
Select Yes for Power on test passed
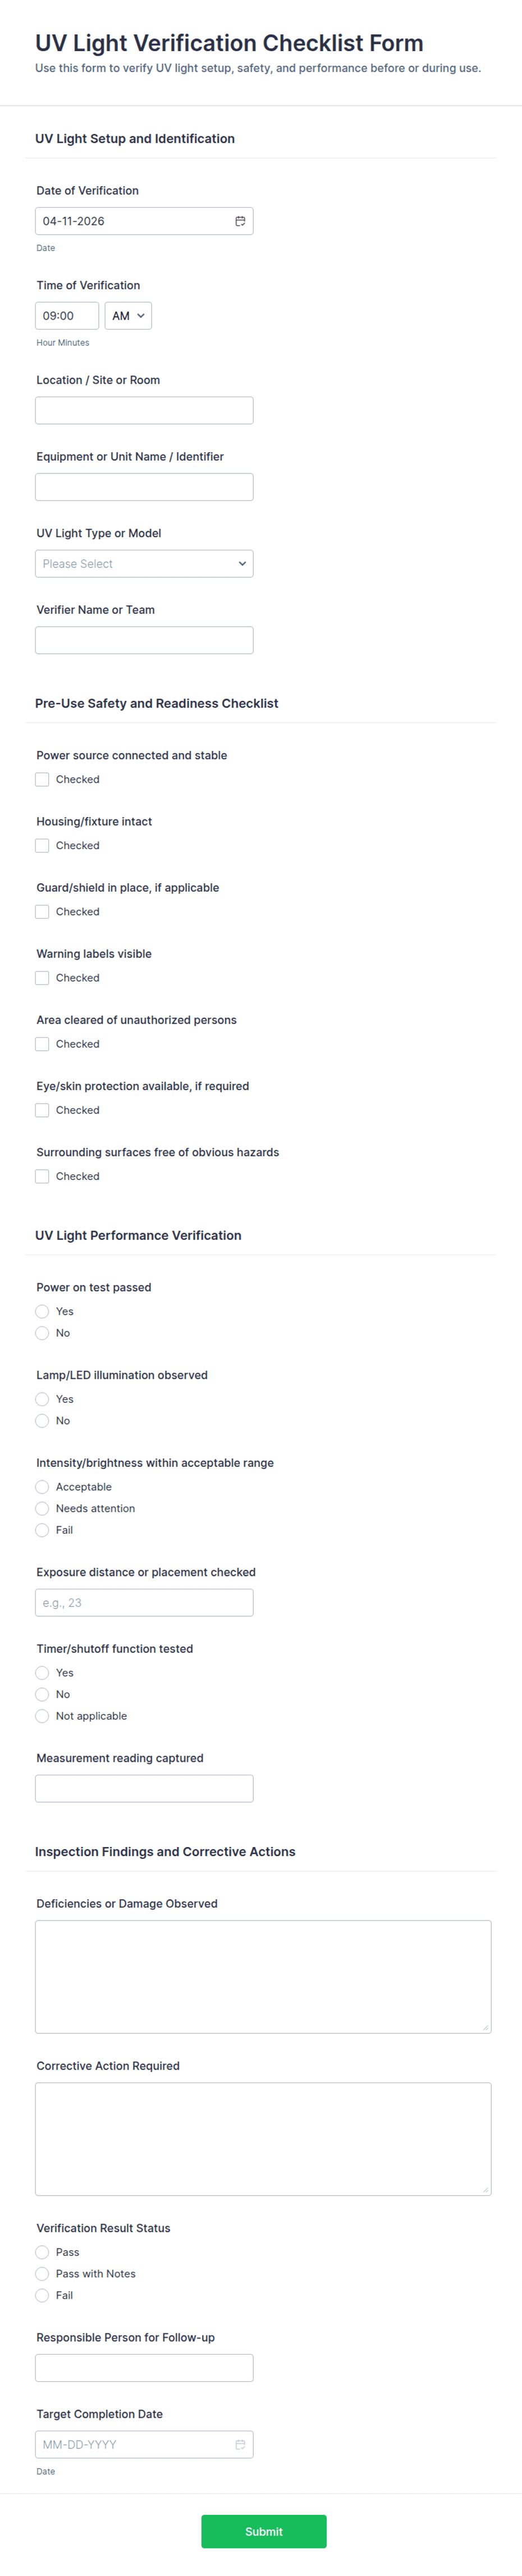tap(42, 1312)
